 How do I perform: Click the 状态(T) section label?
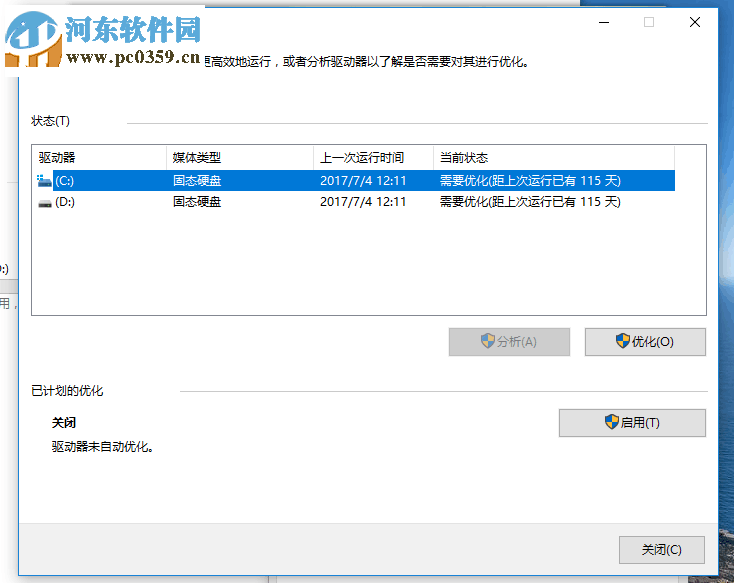pos(50,121)
